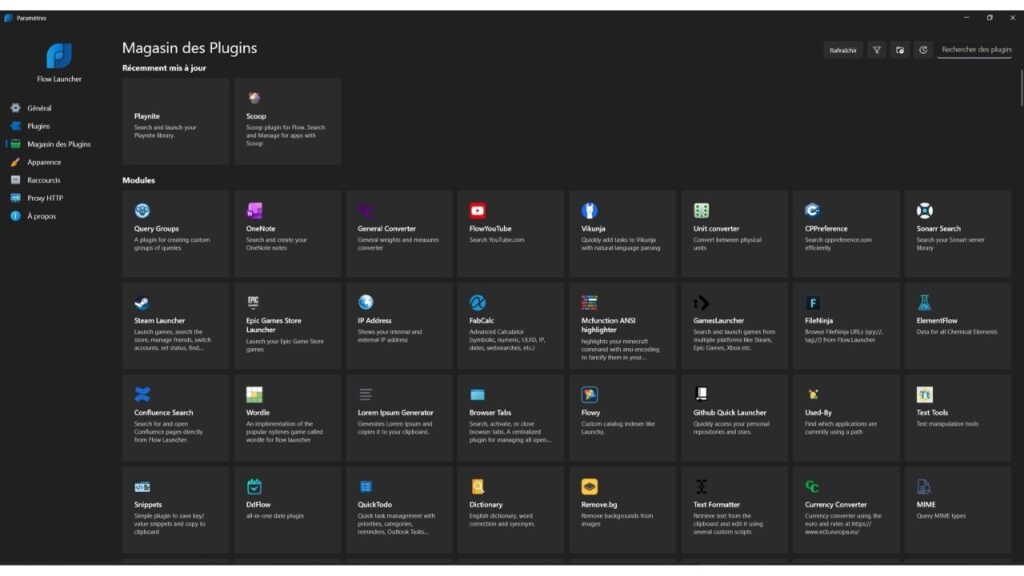Open the Scoop plugin title
Screen dimensions: 1024x576
point(256,116)
